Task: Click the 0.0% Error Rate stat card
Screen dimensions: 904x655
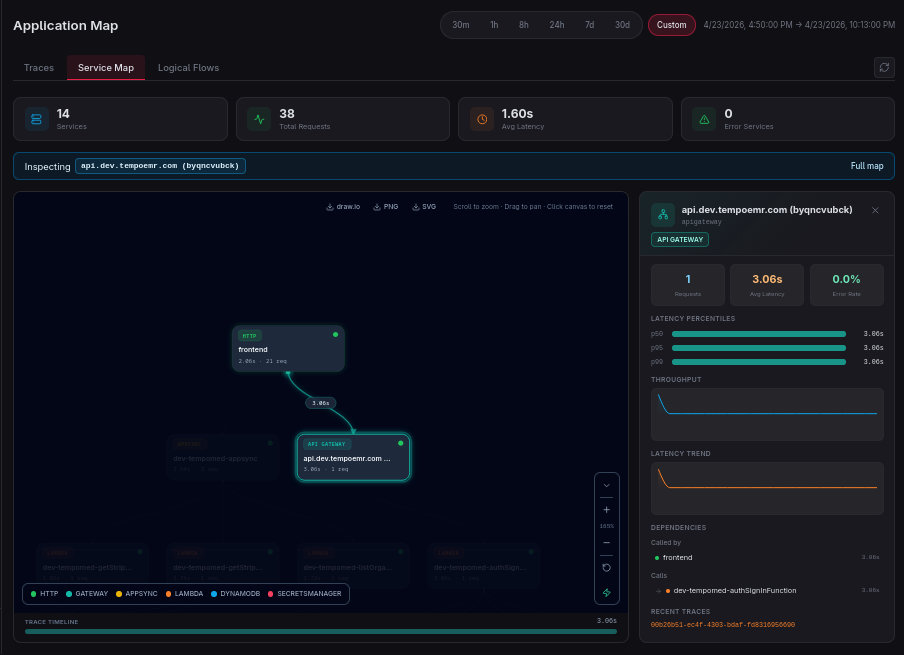Action: 846,285
